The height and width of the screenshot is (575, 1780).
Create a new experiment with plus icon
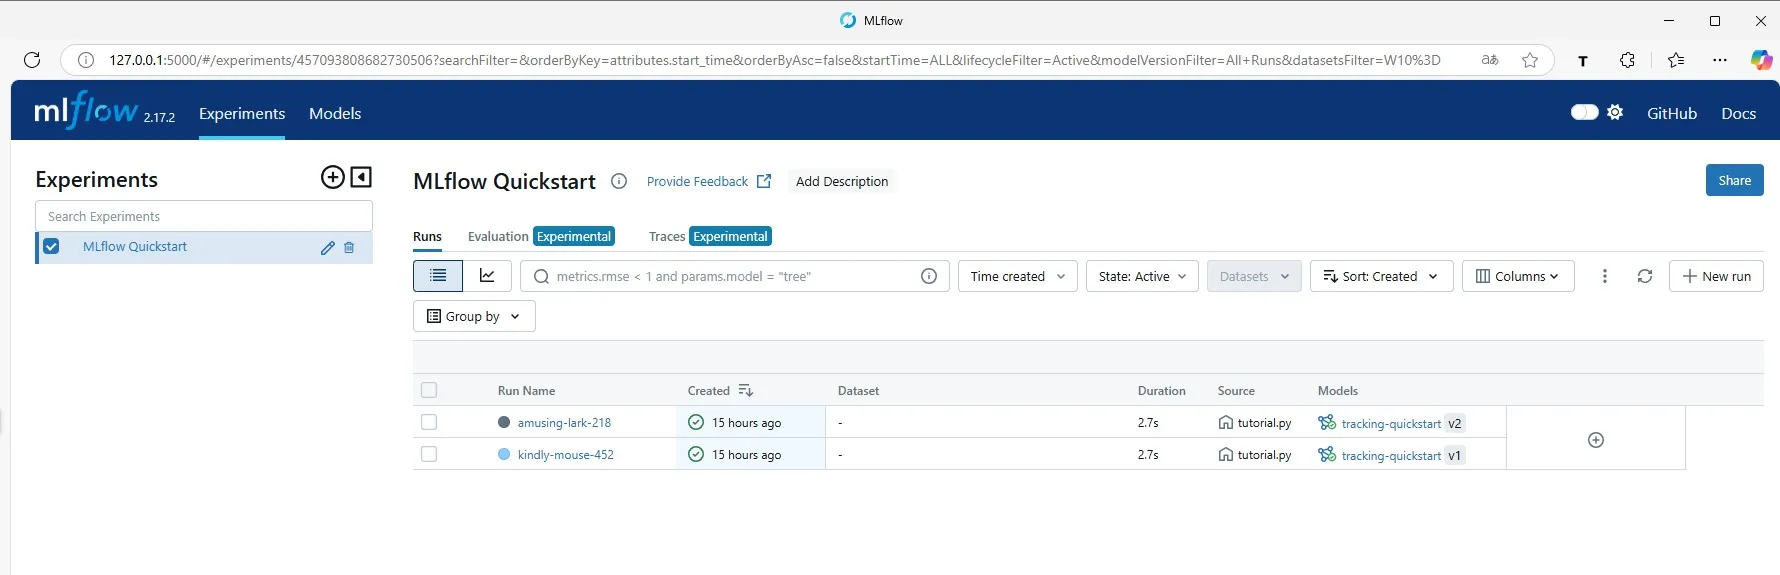click(x=332, y=177)
